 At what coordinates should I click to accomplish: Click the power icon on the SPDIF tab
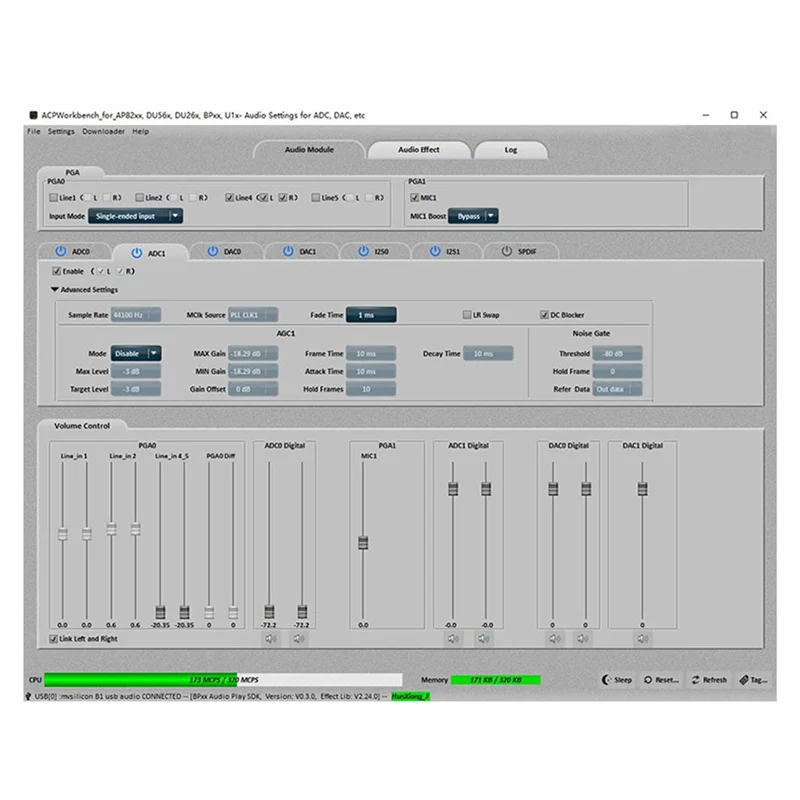click(x=506, y=251)
